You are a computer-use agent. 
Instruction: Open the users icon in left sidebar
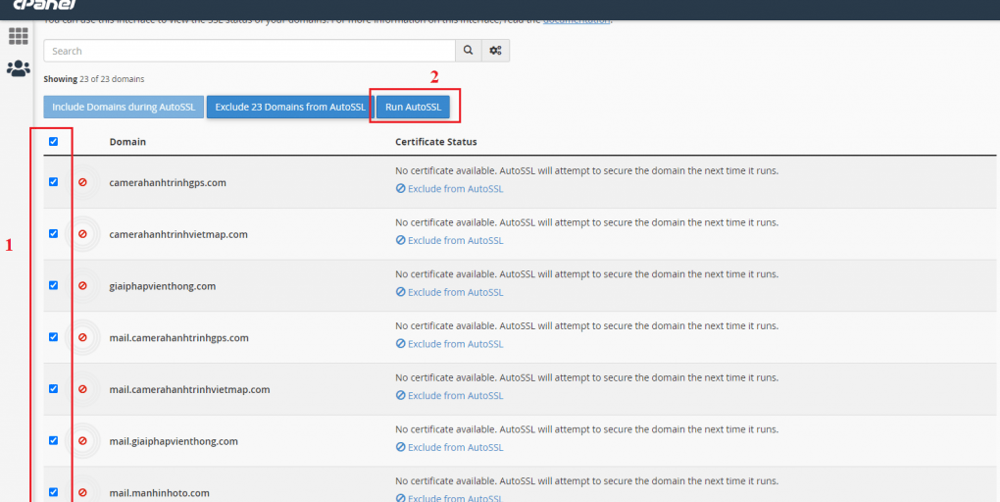(18, 68)
